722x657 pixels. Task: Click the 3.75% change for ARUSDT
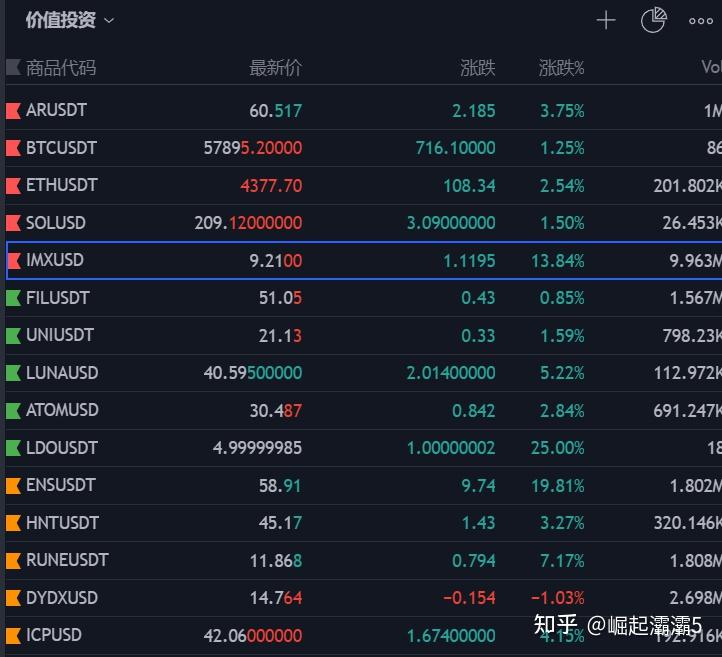coord(562,110)
